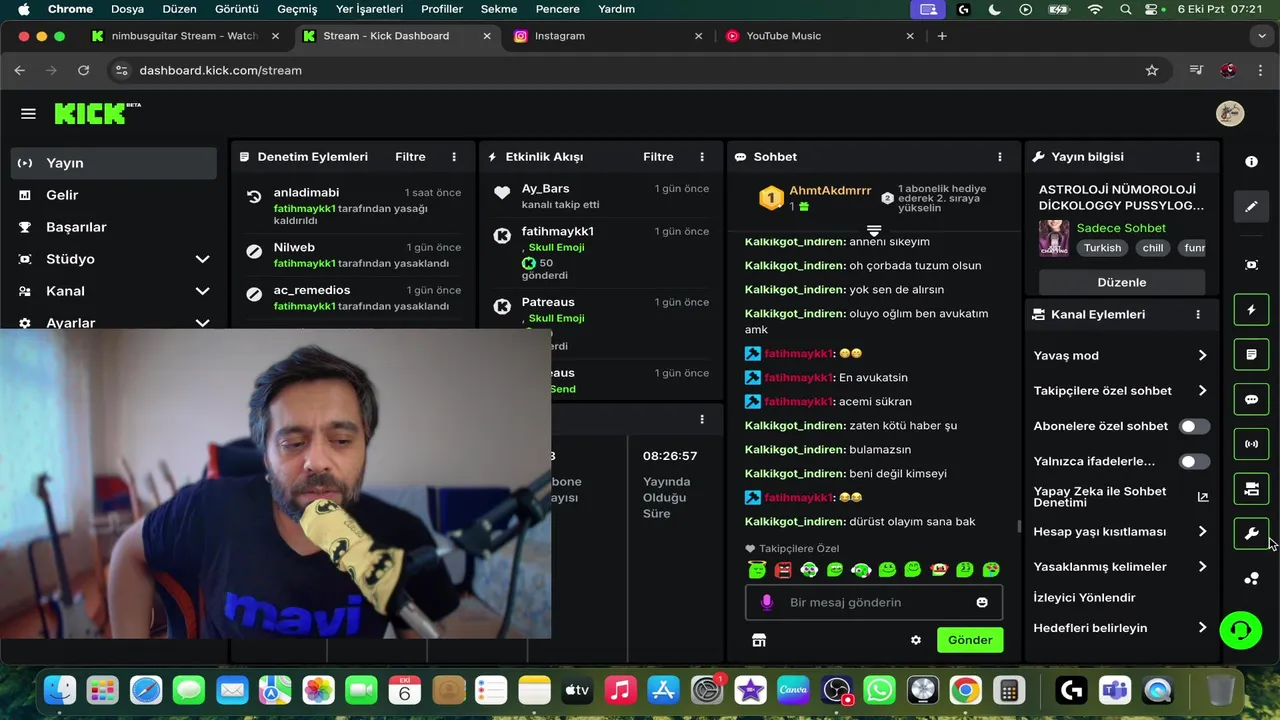Screen dimensions: 1280x720
Task: Go to Gelir in sidebar
Action: pos(113,195)
